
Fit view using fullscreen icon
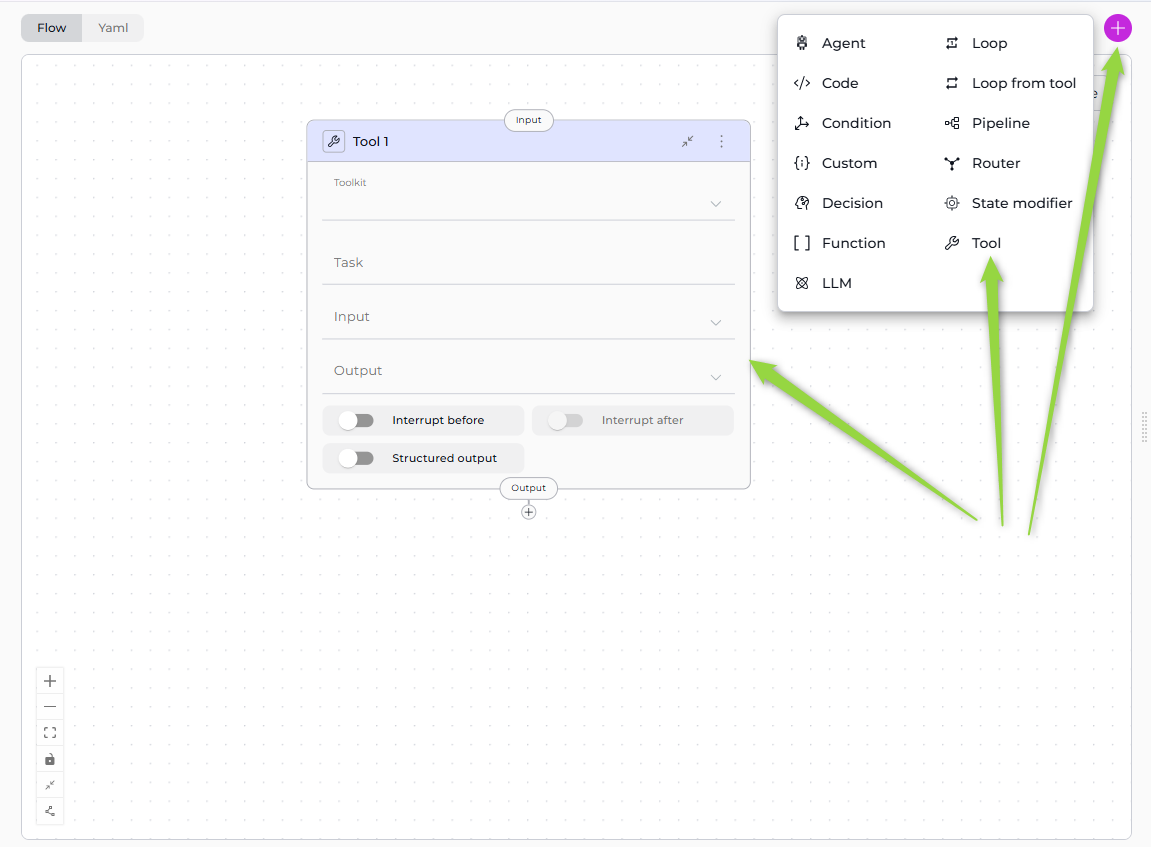[50, 733]
